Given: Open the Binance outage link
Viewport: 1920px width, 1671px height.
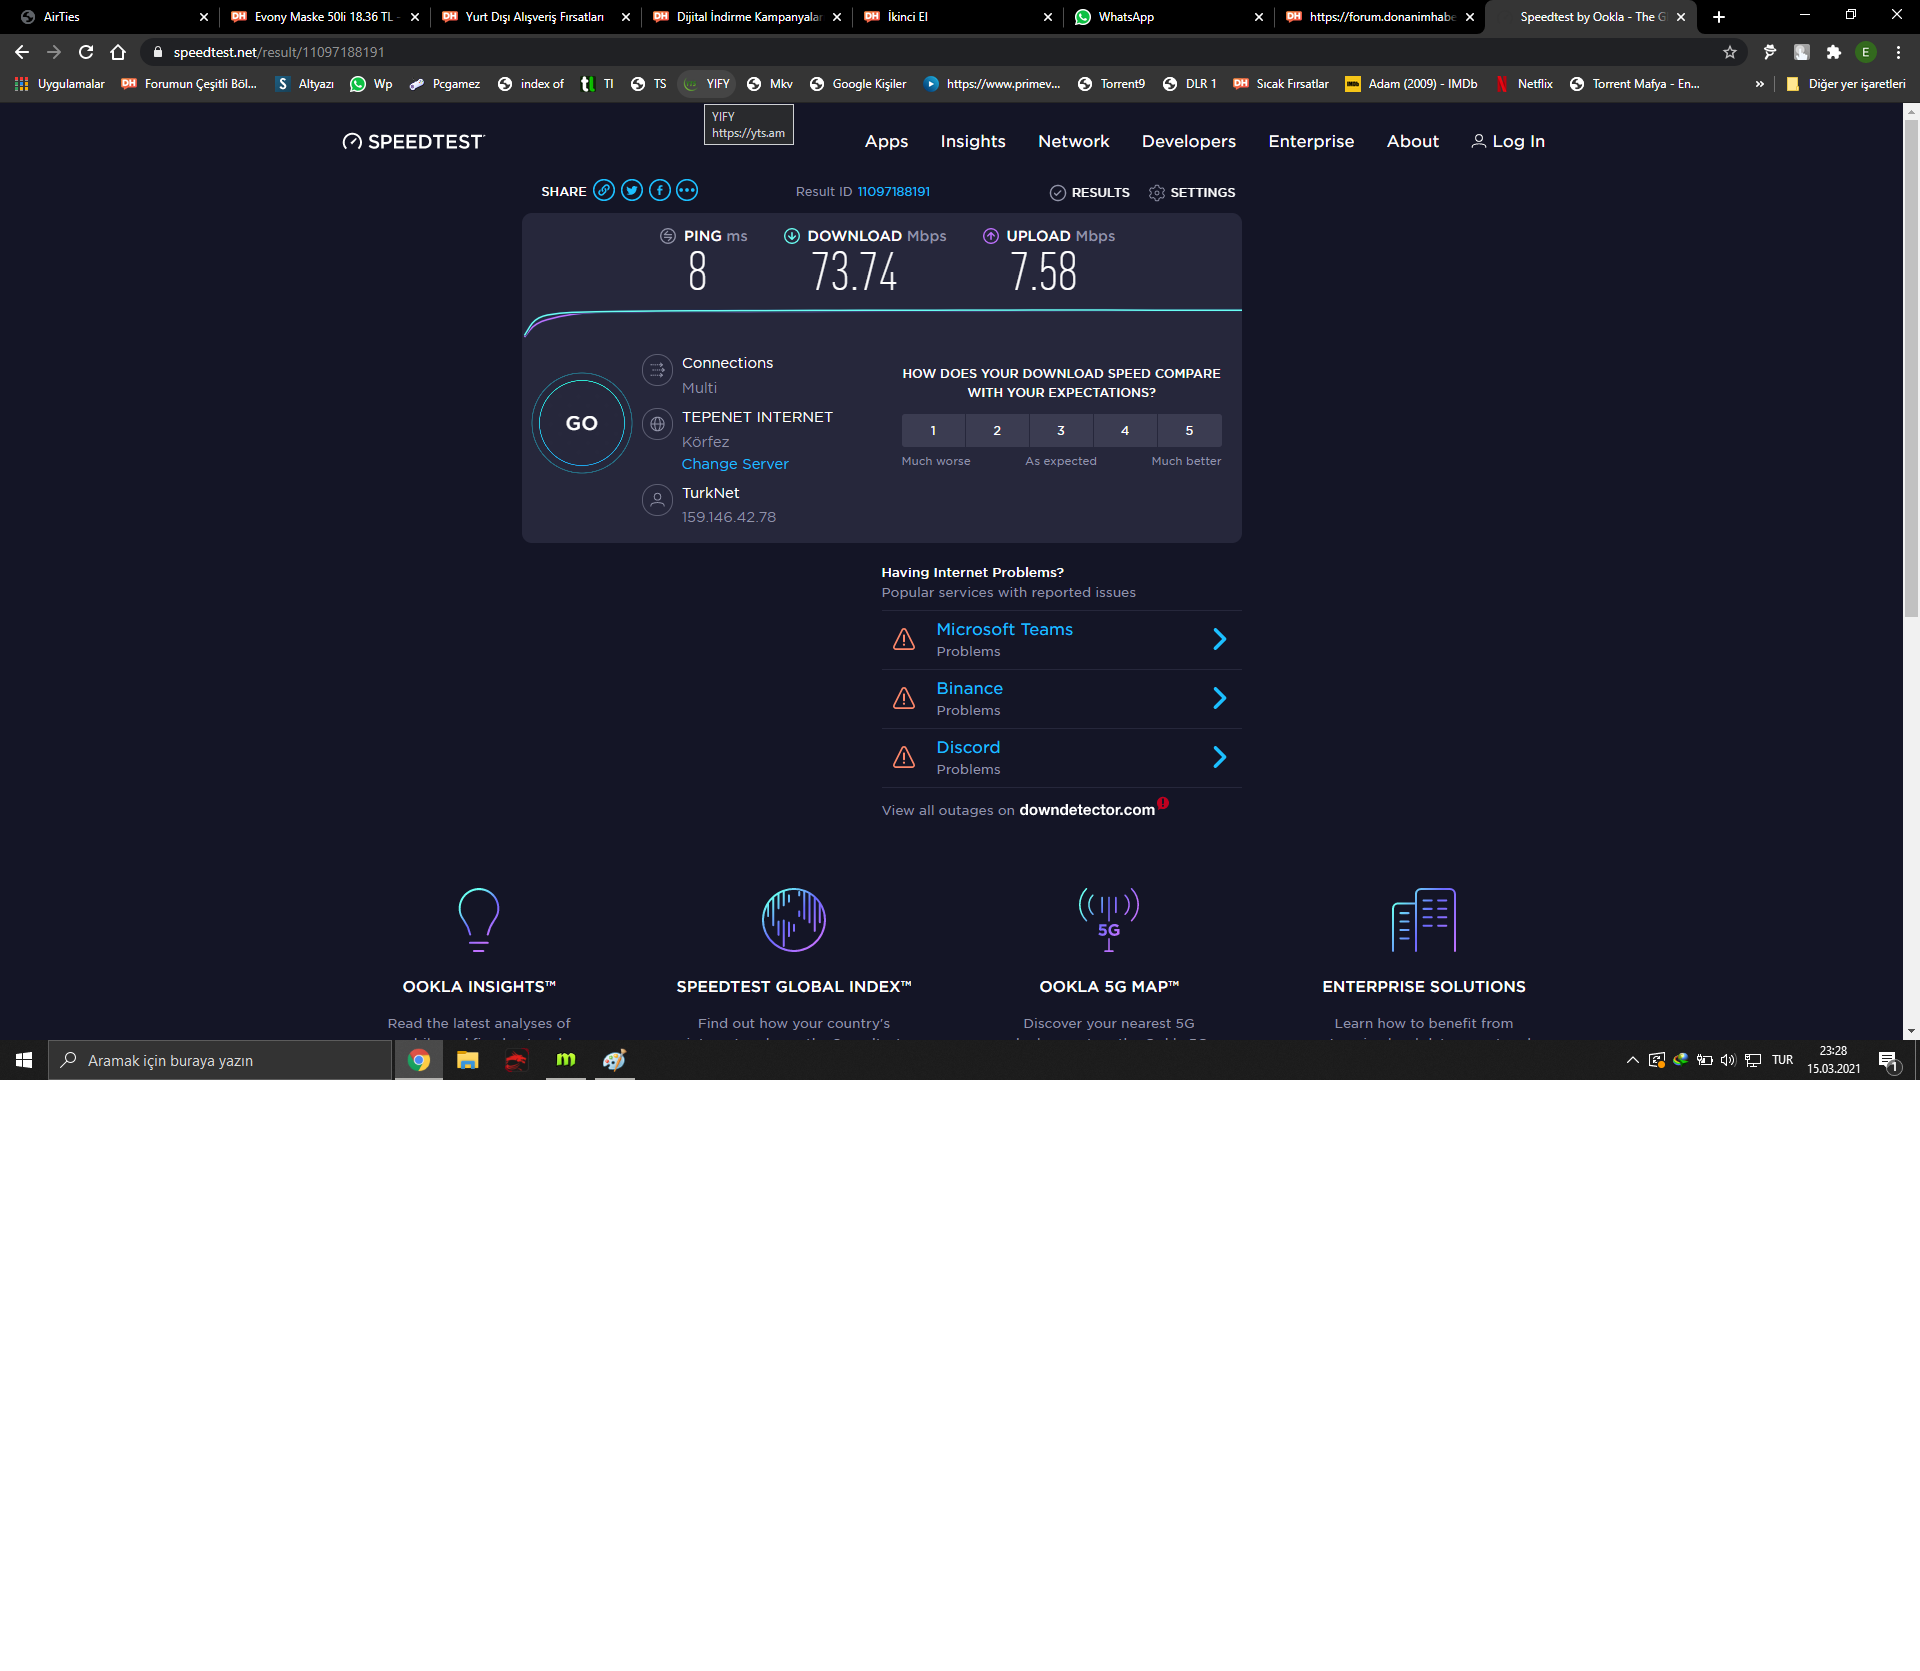Looking at the screenshot, I should point(969,688).
